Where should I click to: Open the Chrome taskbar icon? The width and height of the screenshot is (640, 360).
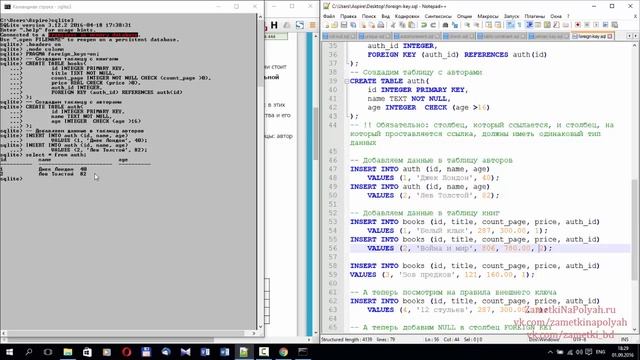point(283,352)
